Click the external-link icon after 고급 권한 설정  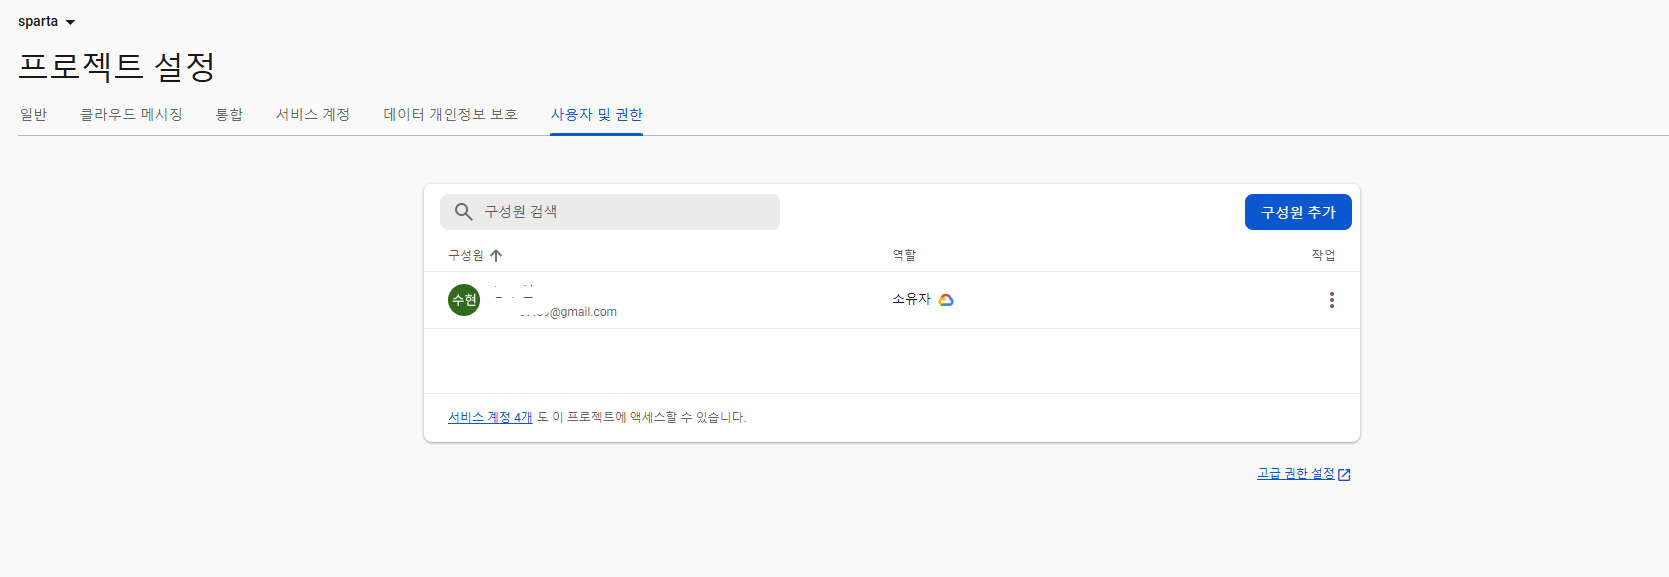(x=1344, y=475)
